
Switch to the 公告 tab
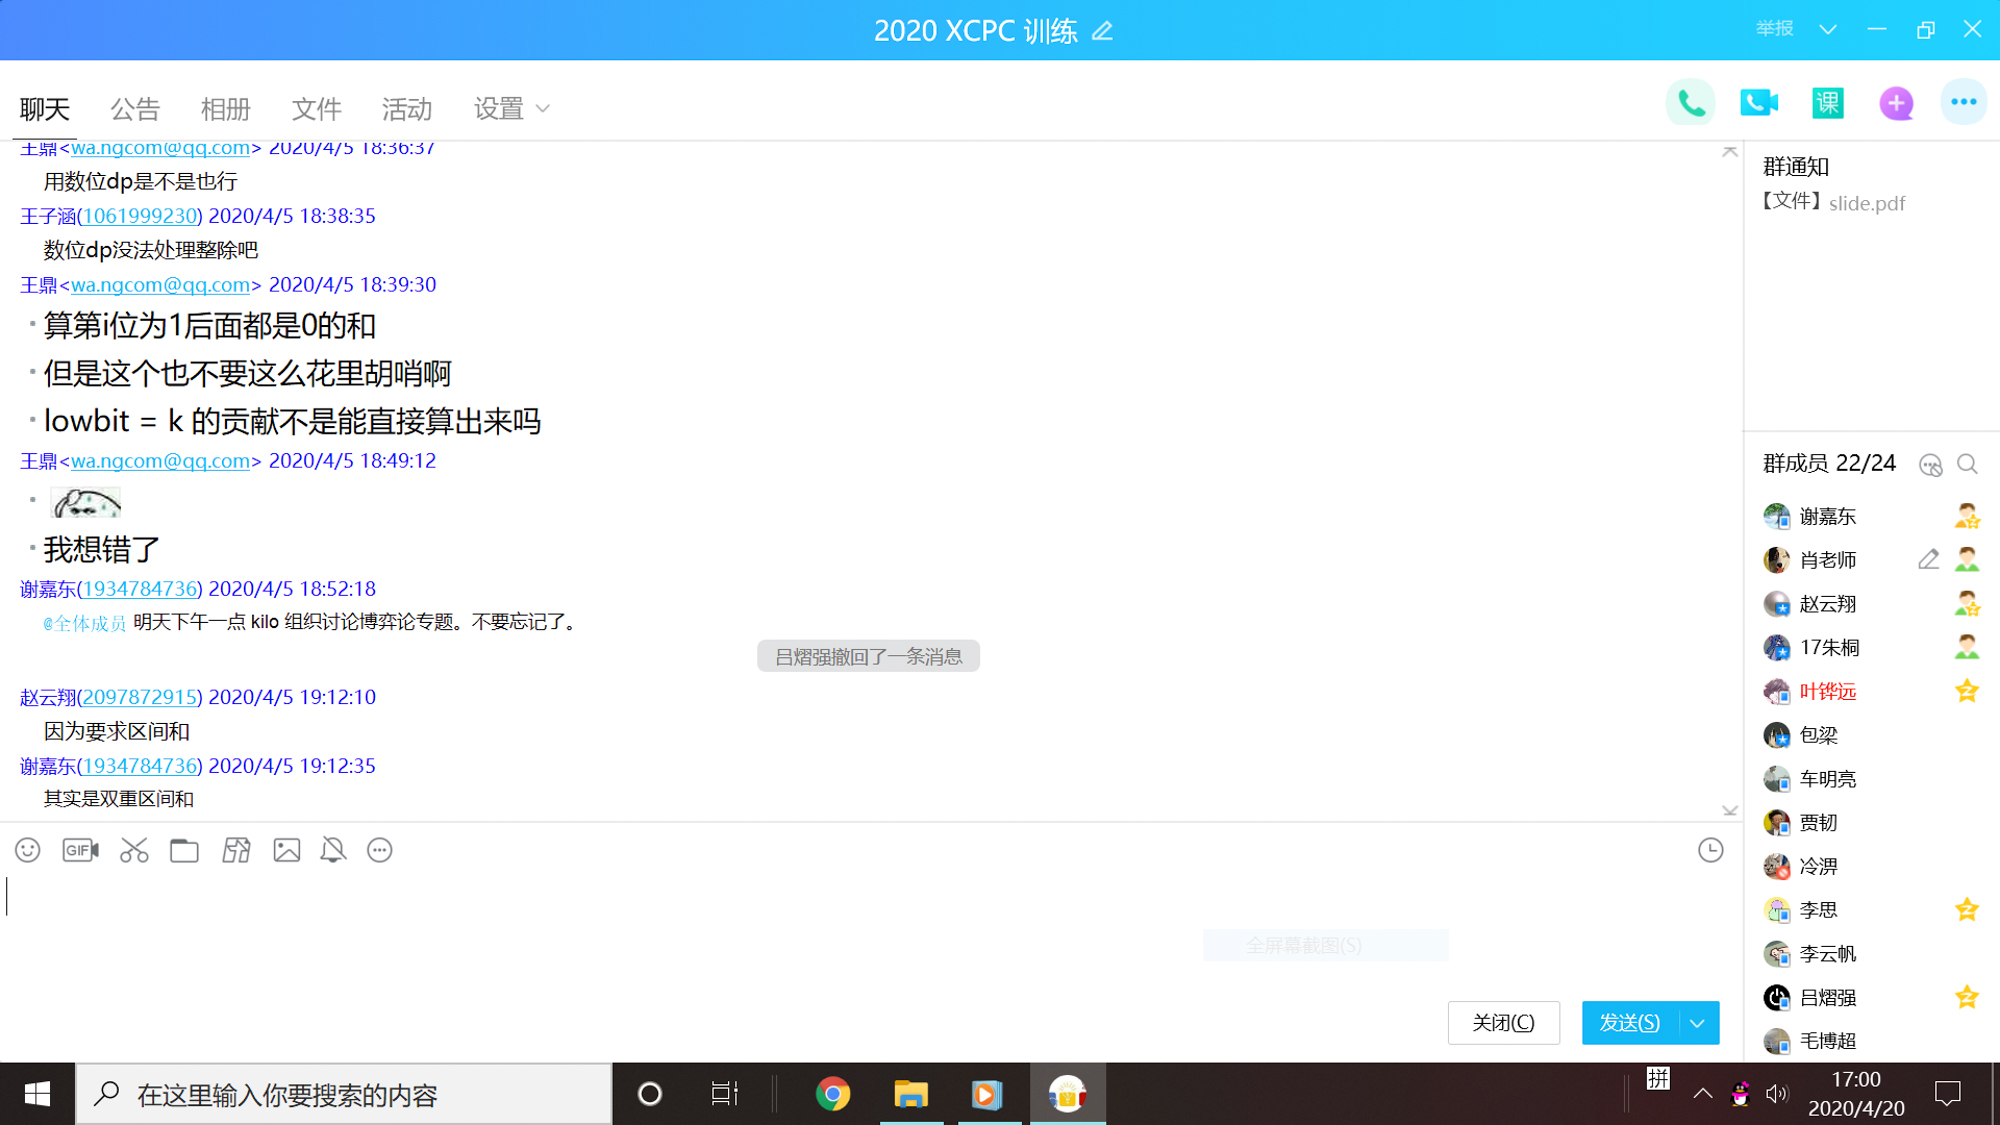pyautogui.click(x=135, y=108)
